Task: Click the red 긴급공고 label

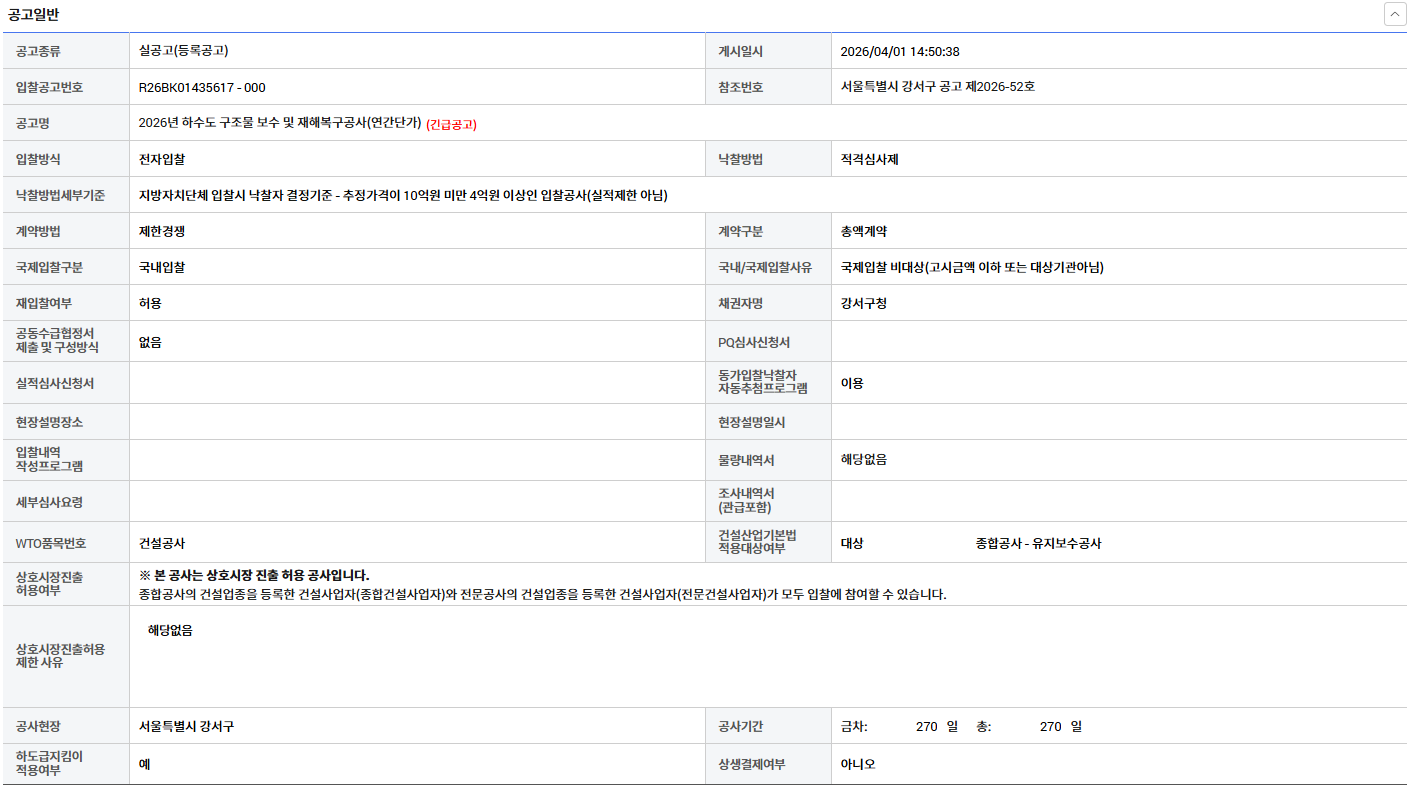Action: 451,124
